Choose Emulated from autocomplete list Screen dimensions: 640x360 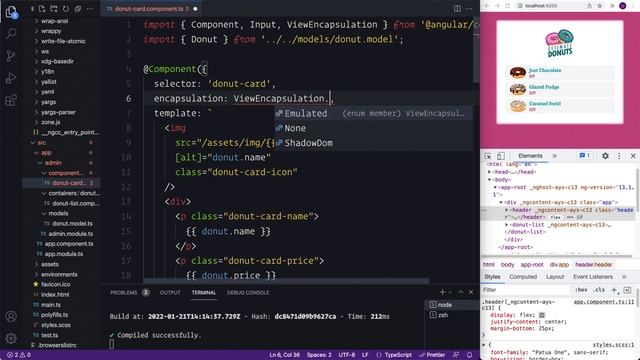point(373,113)
